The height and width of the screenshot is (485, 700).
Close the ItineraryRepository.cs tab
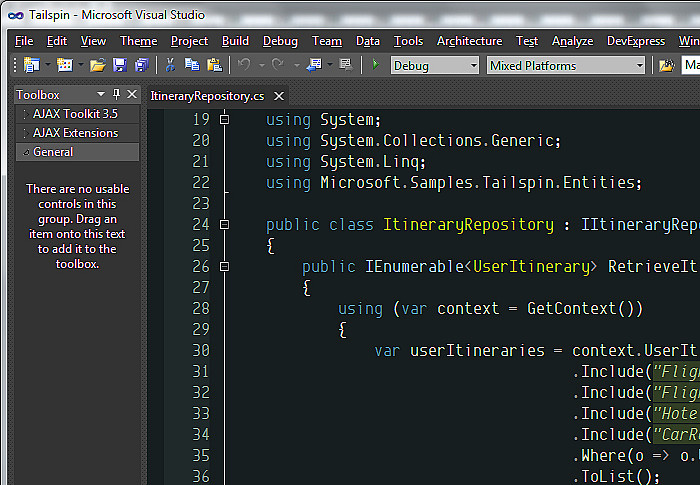(279, 96)
